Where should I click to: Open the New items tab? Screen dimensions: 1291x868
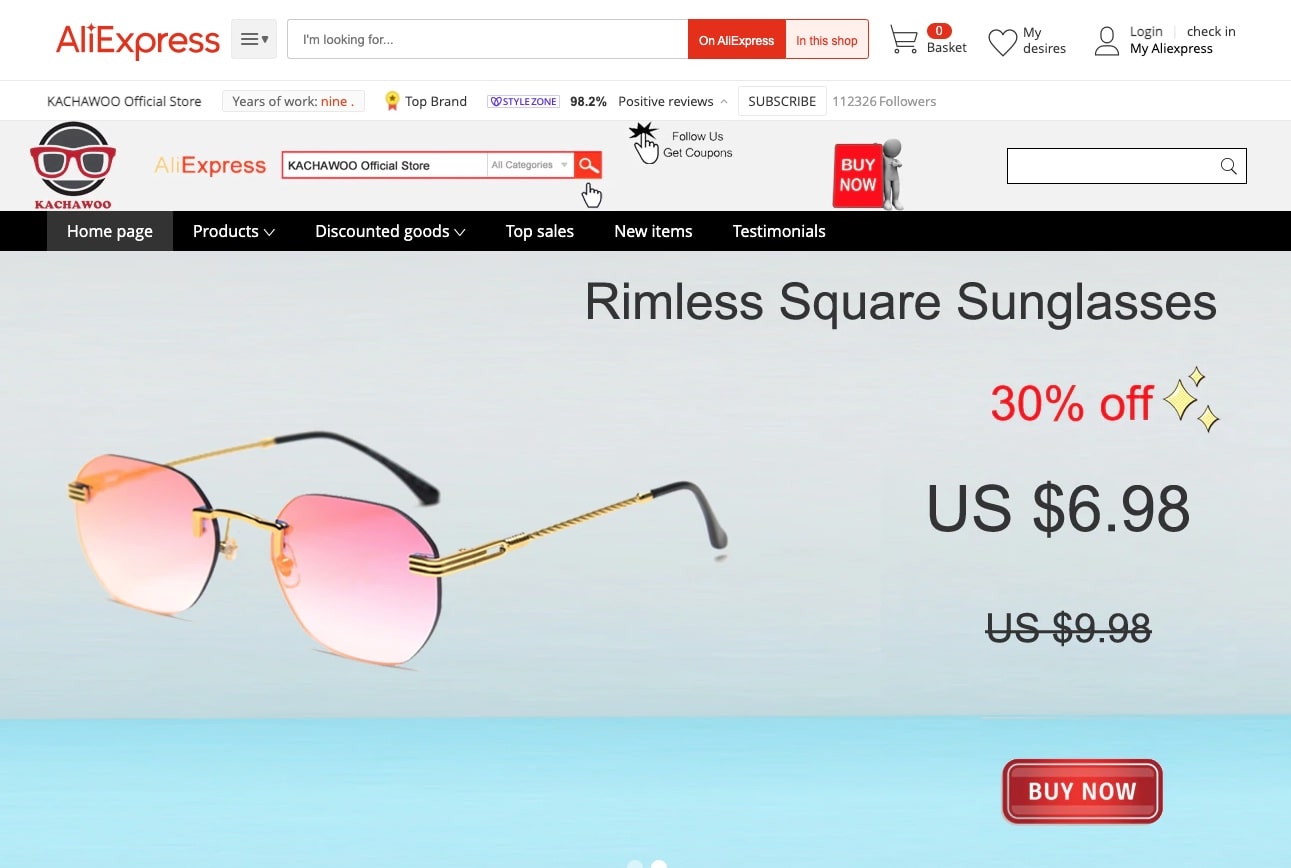pyautogui.click(x=653, y=231)
